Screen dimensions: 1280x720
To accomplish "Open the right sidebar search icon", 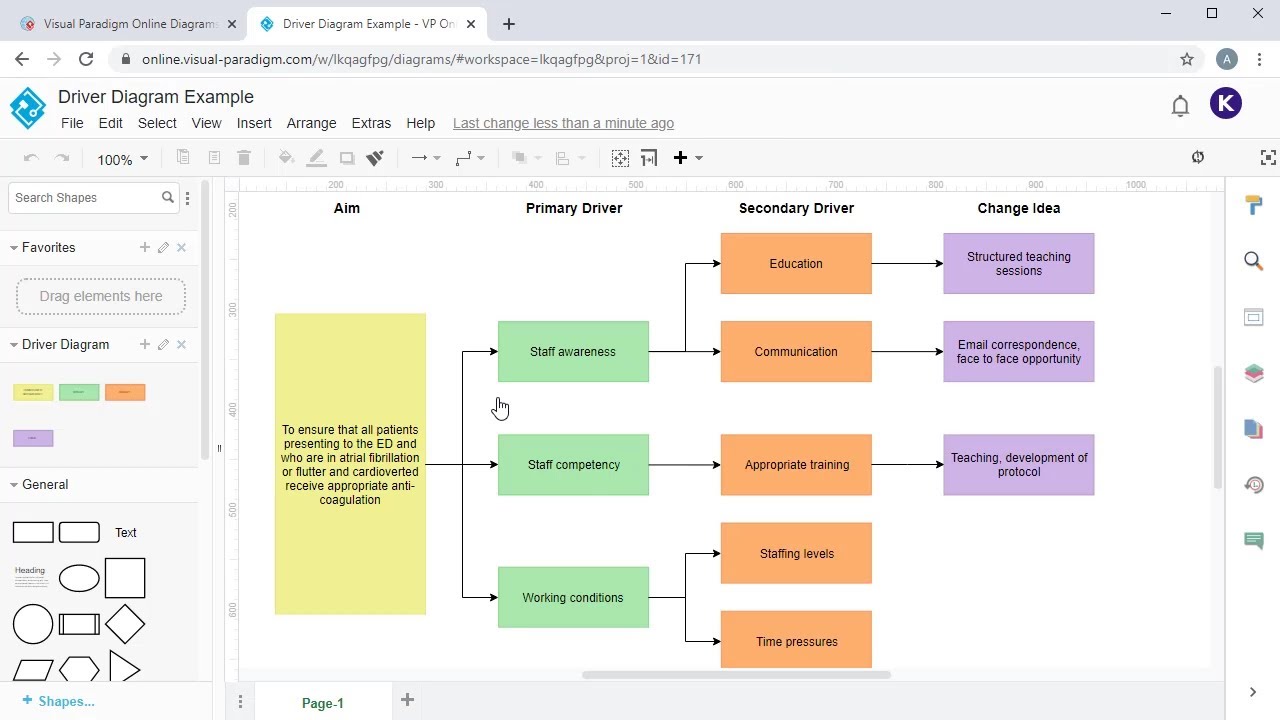I will (x=1253, y=261).
